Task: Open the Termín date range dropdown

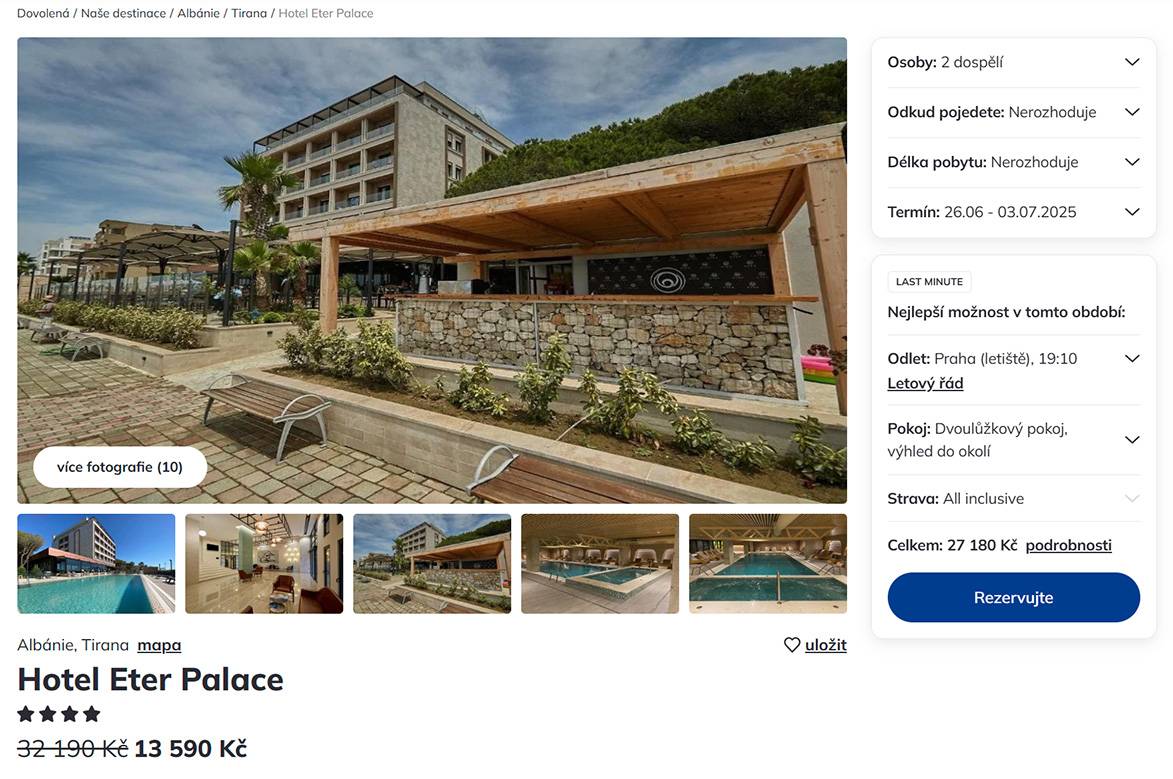Action: pos(1131,212)
